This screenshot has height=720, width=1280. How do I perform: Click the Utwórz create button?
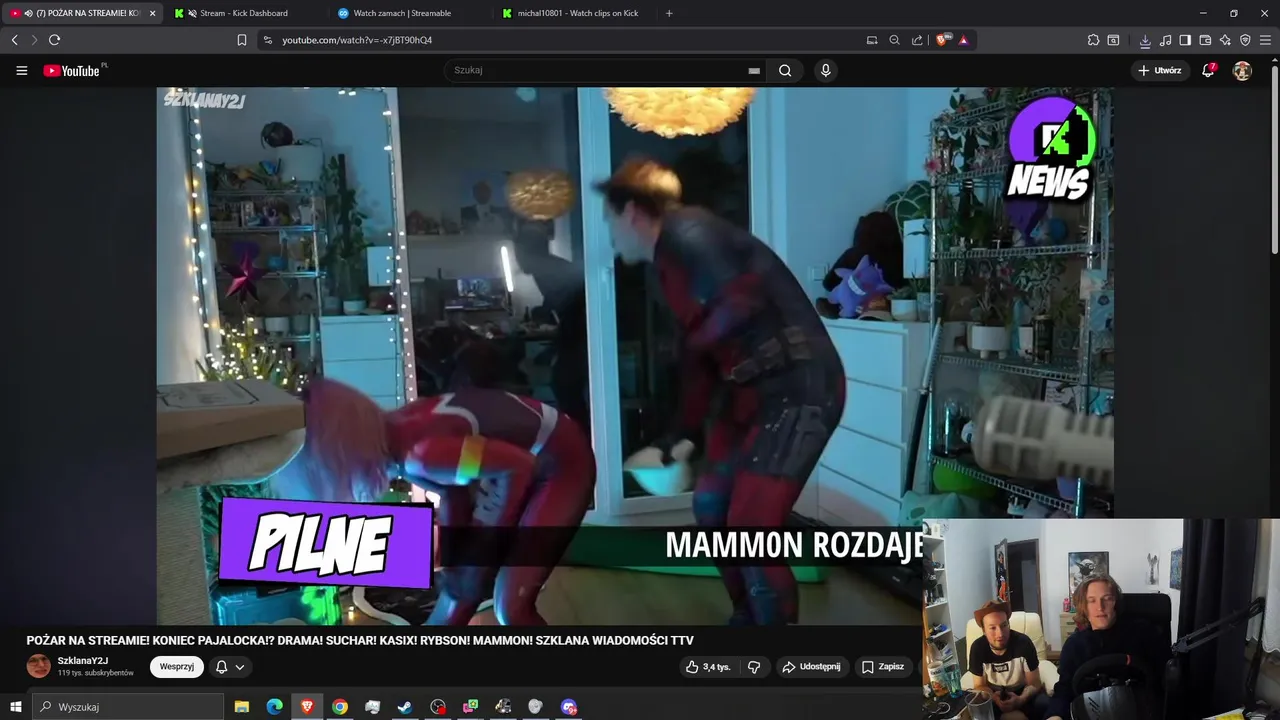1159,70
